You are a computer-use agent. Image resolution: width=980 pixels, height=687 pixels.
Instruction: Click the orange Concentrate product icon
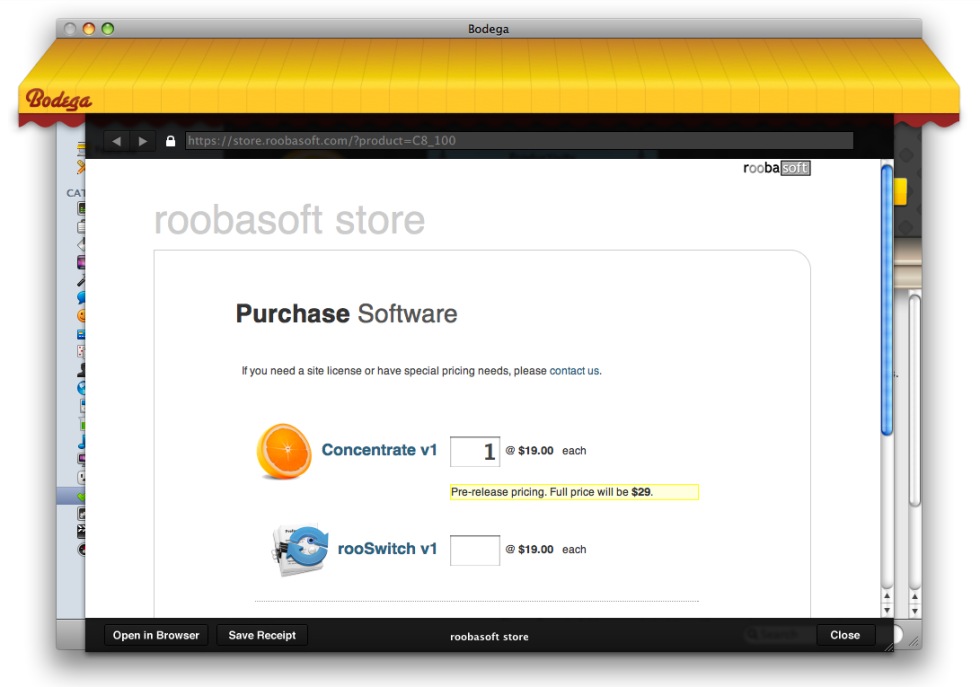coord(284,451)
